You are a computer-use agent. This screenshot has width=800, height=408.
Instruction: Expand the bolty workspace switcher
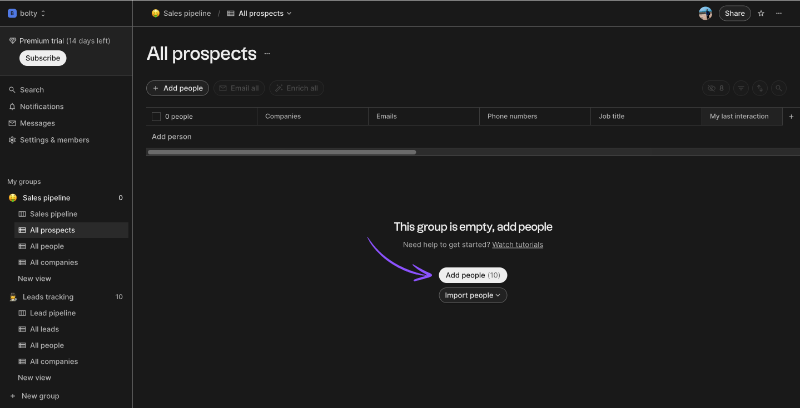point(27,14)
